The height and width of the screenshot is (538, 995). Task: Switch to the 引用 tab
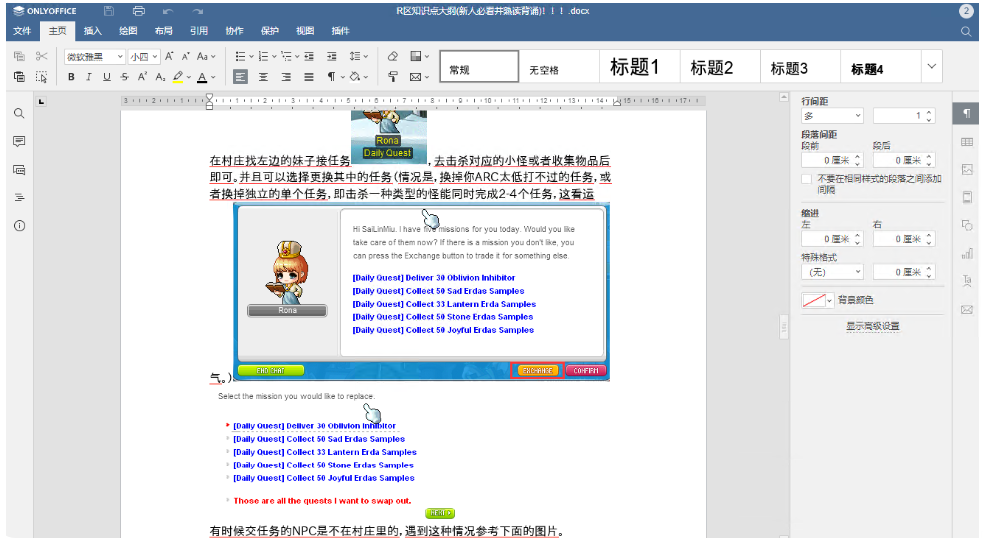(199, 30)
